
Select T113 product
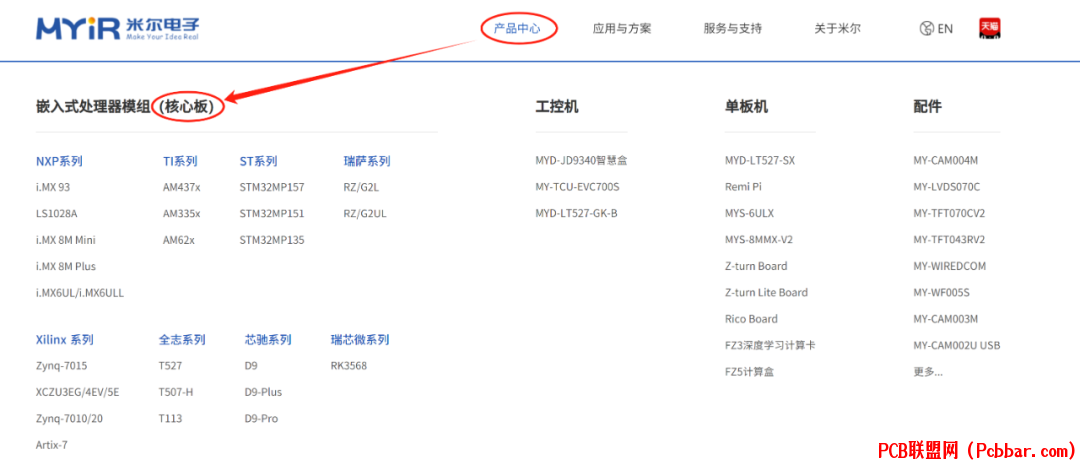click(x=170, y=418)
